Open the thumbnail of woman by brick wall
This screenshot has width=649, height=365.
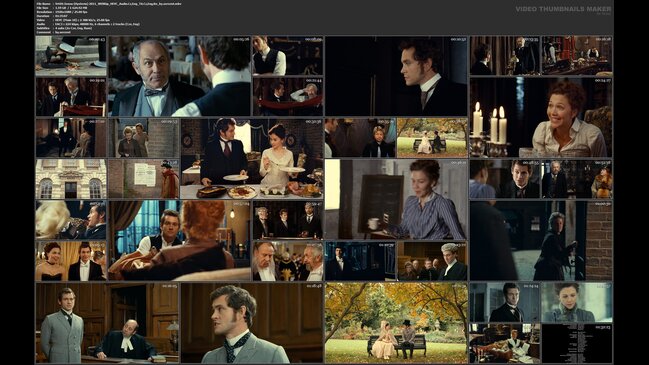[x=541, y=240]
